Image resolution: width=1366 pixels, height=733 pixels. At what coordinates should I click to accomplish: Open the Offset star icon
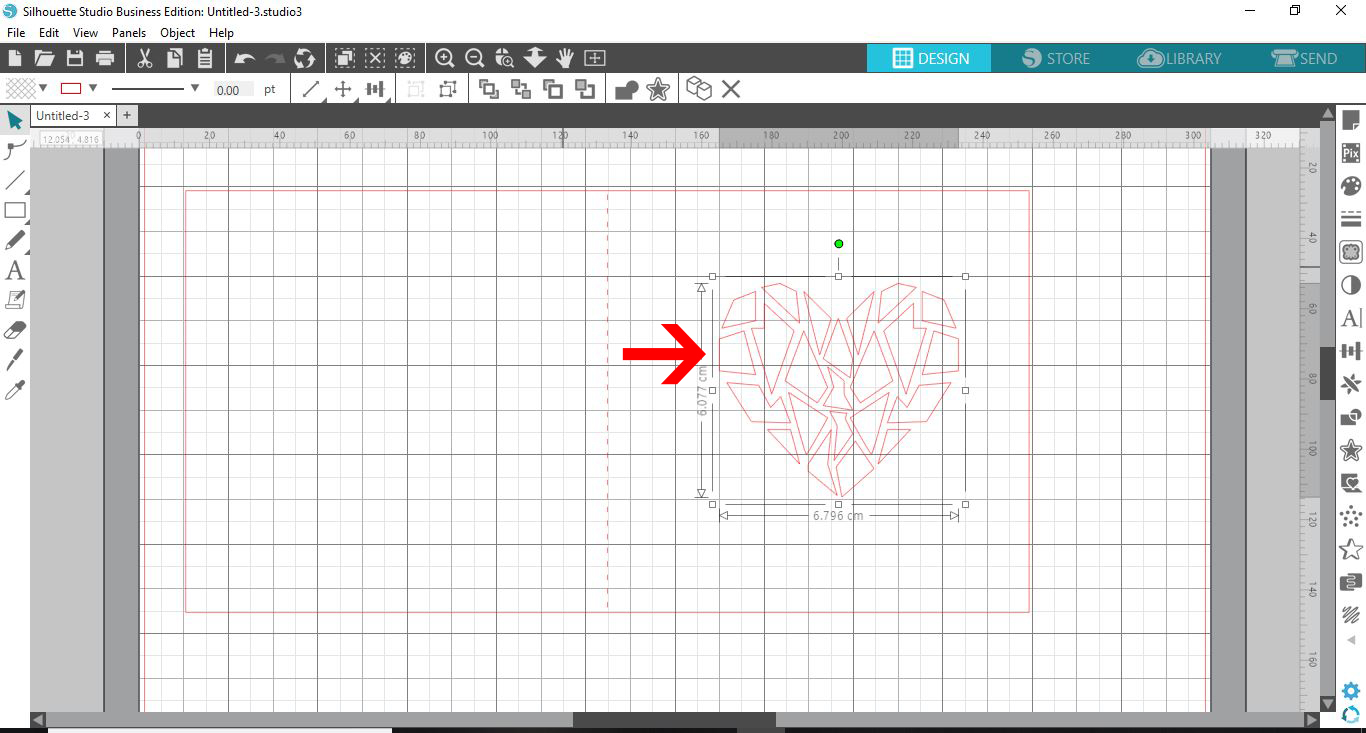658,89
